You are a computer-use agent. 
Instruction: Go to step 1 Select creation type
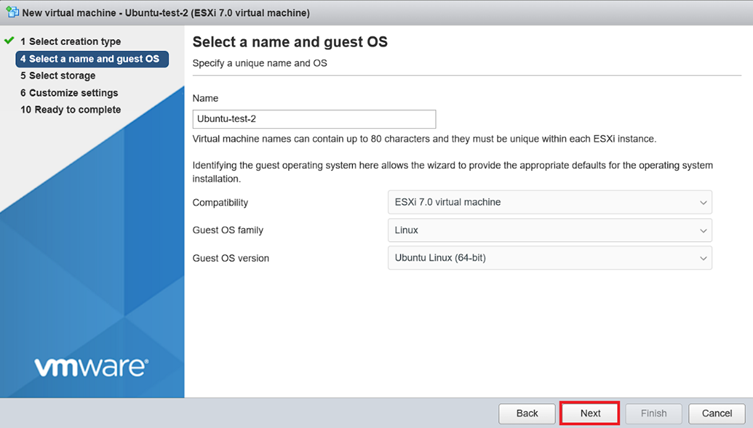[70, 42]
